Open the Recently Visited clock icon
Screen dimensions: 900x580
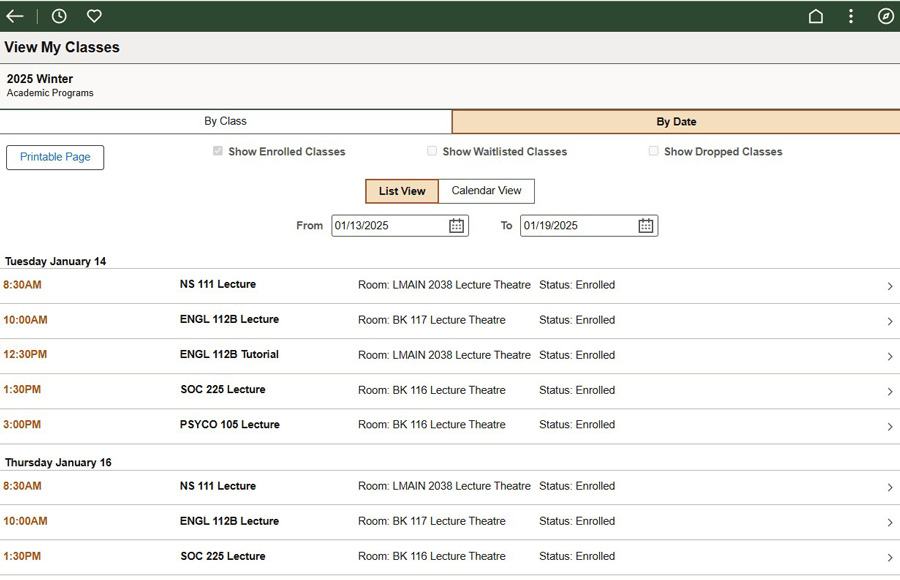pos(58,15)
